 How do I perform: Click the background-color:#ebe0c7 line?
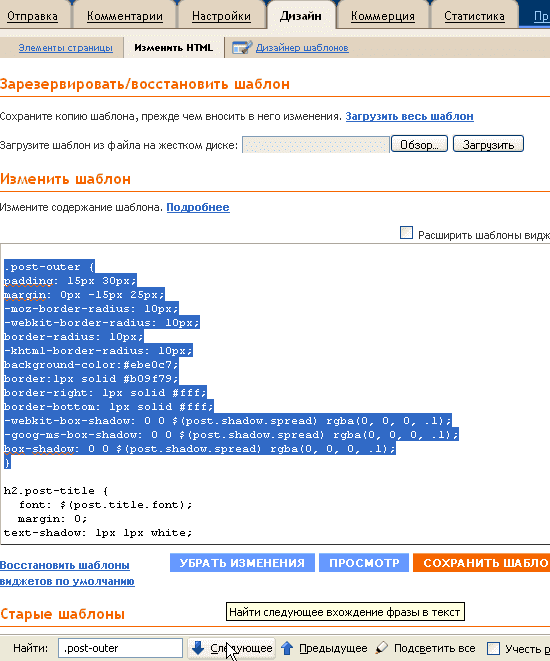point(91,365)
